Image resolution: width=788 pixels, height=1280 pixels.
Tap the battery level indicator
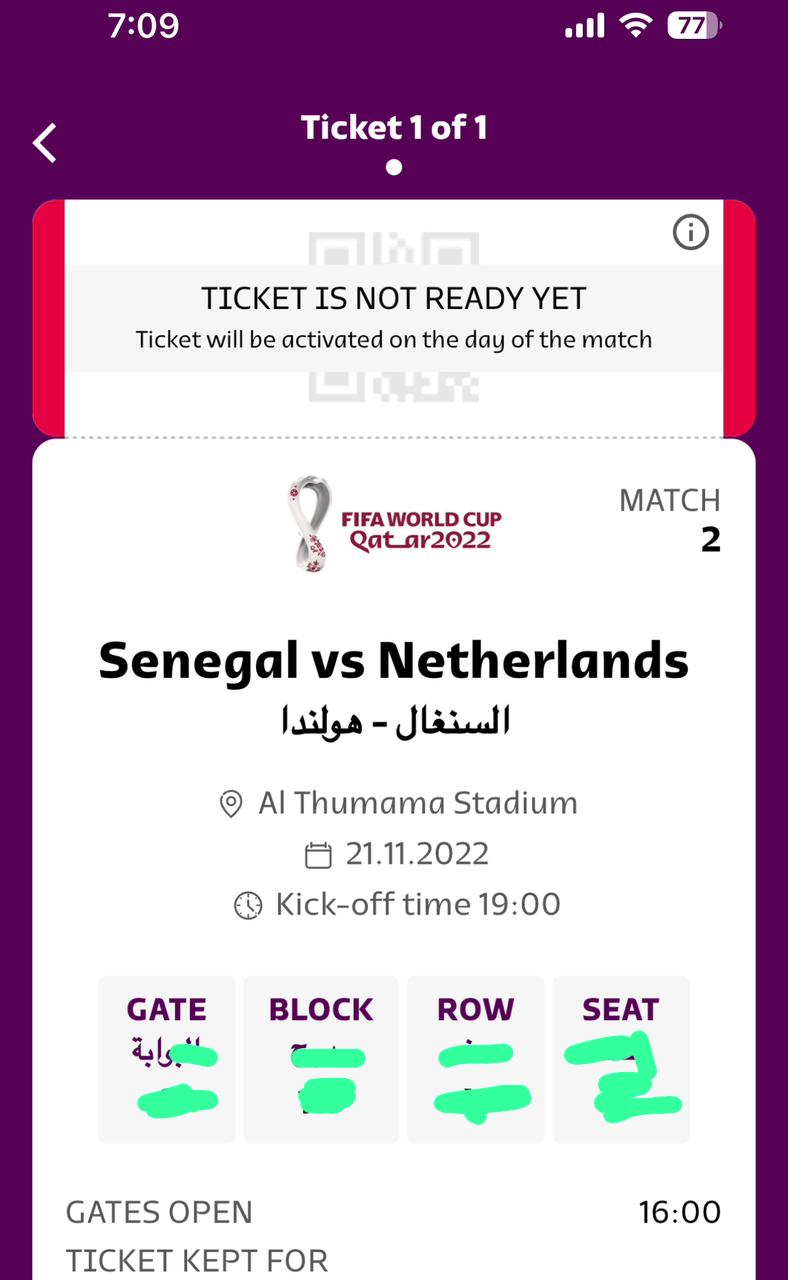click(694, 26)
